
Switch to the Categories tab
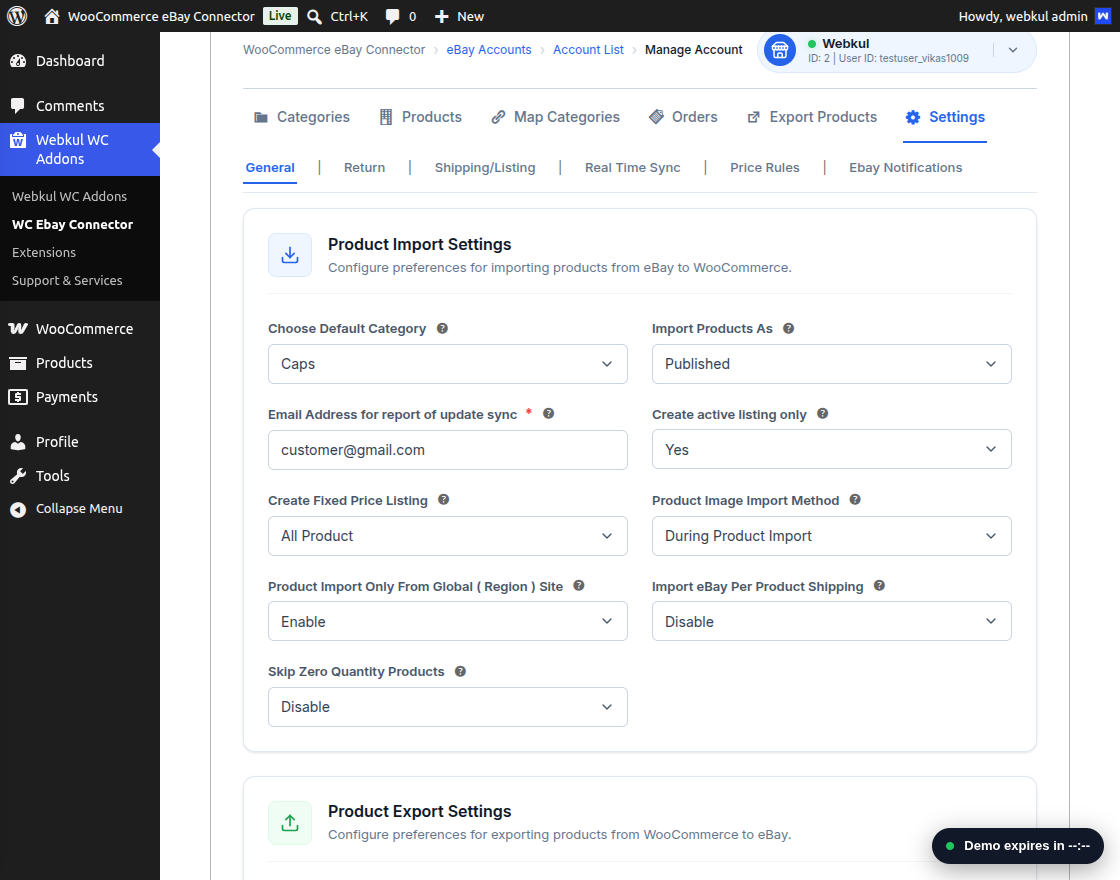tap(302, 117)
